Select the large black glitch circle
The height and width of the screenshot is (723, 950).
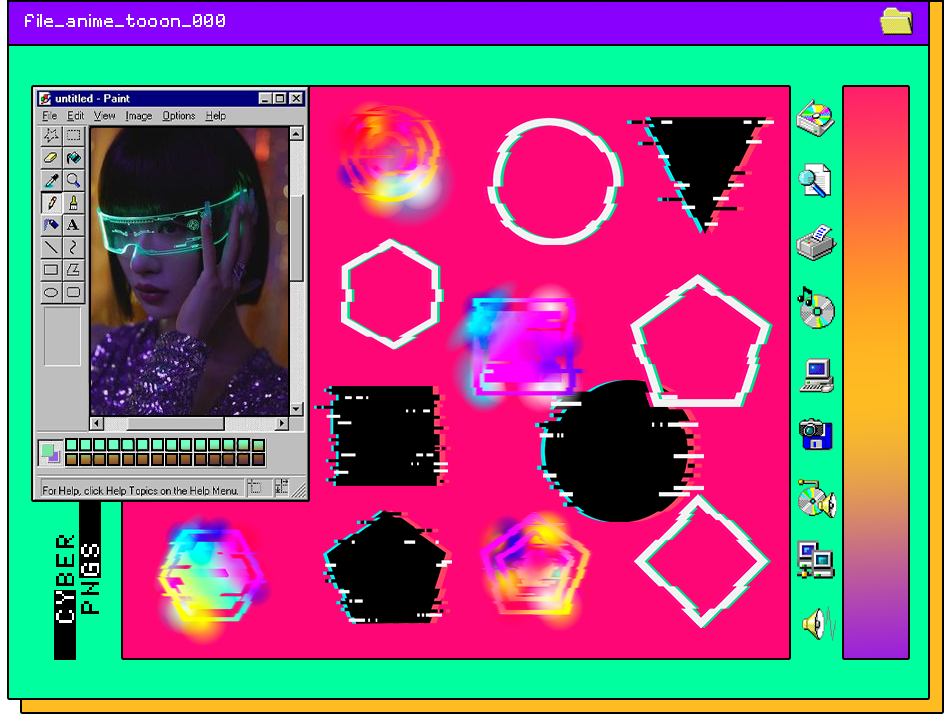click(x=620, y=451)
